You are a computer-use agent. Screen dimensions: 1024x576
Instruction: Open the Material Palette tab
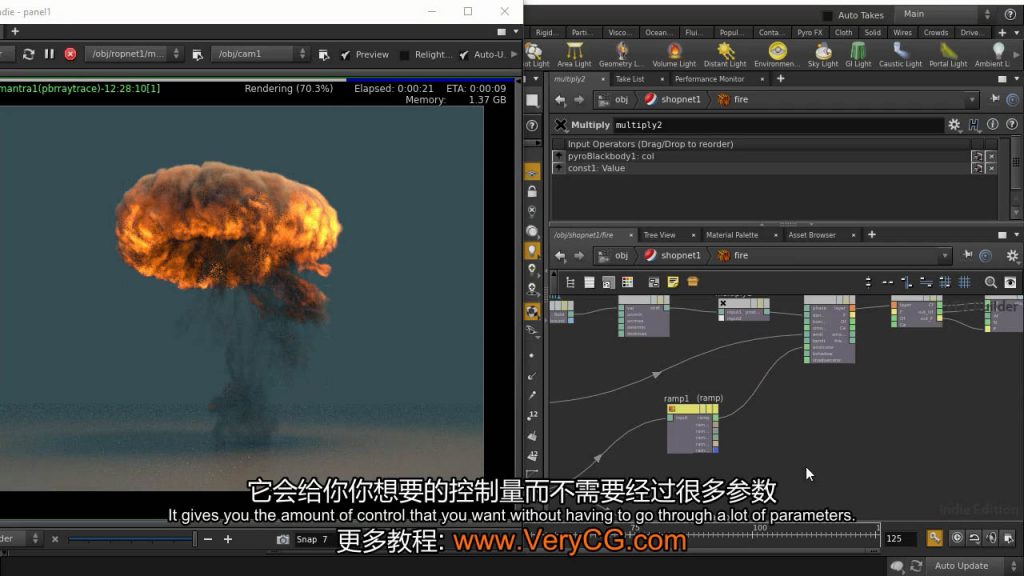pyautogui.click(x=732, y=235)
